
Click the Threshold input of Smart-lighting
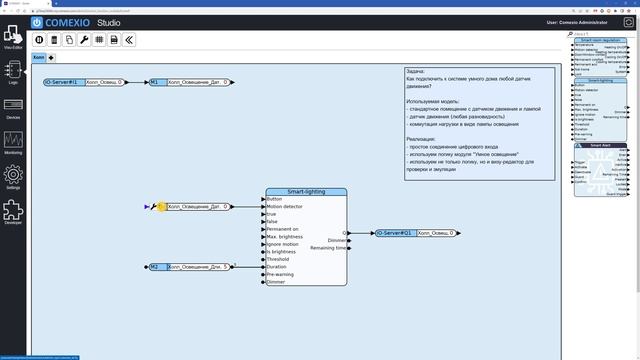pos(276,260)
